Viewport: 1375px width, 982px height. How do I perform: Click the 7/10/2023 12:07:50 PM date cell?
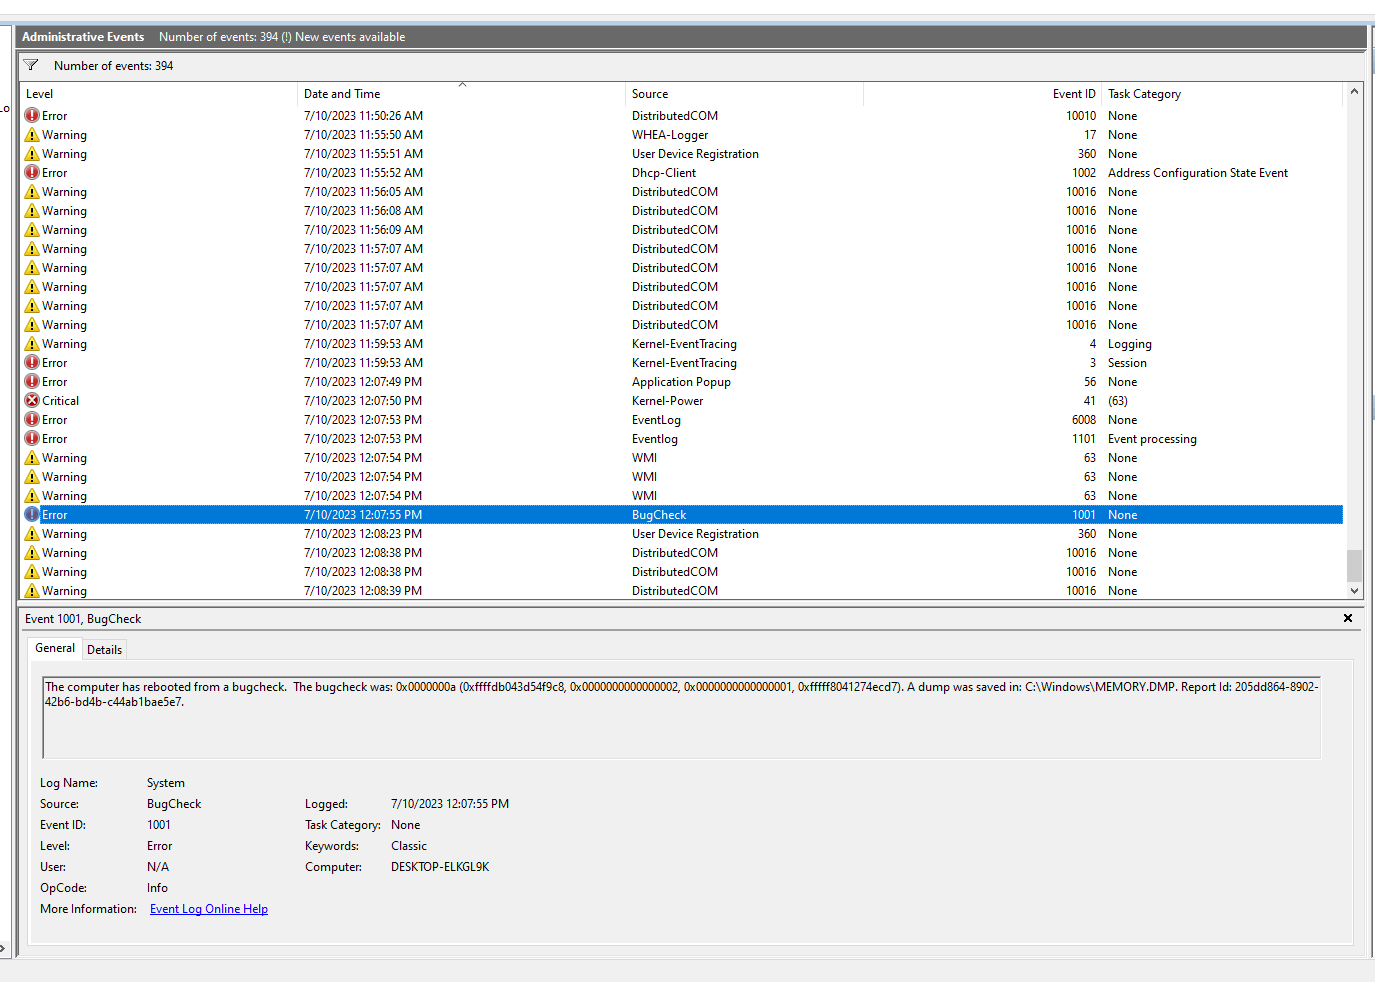363,401
